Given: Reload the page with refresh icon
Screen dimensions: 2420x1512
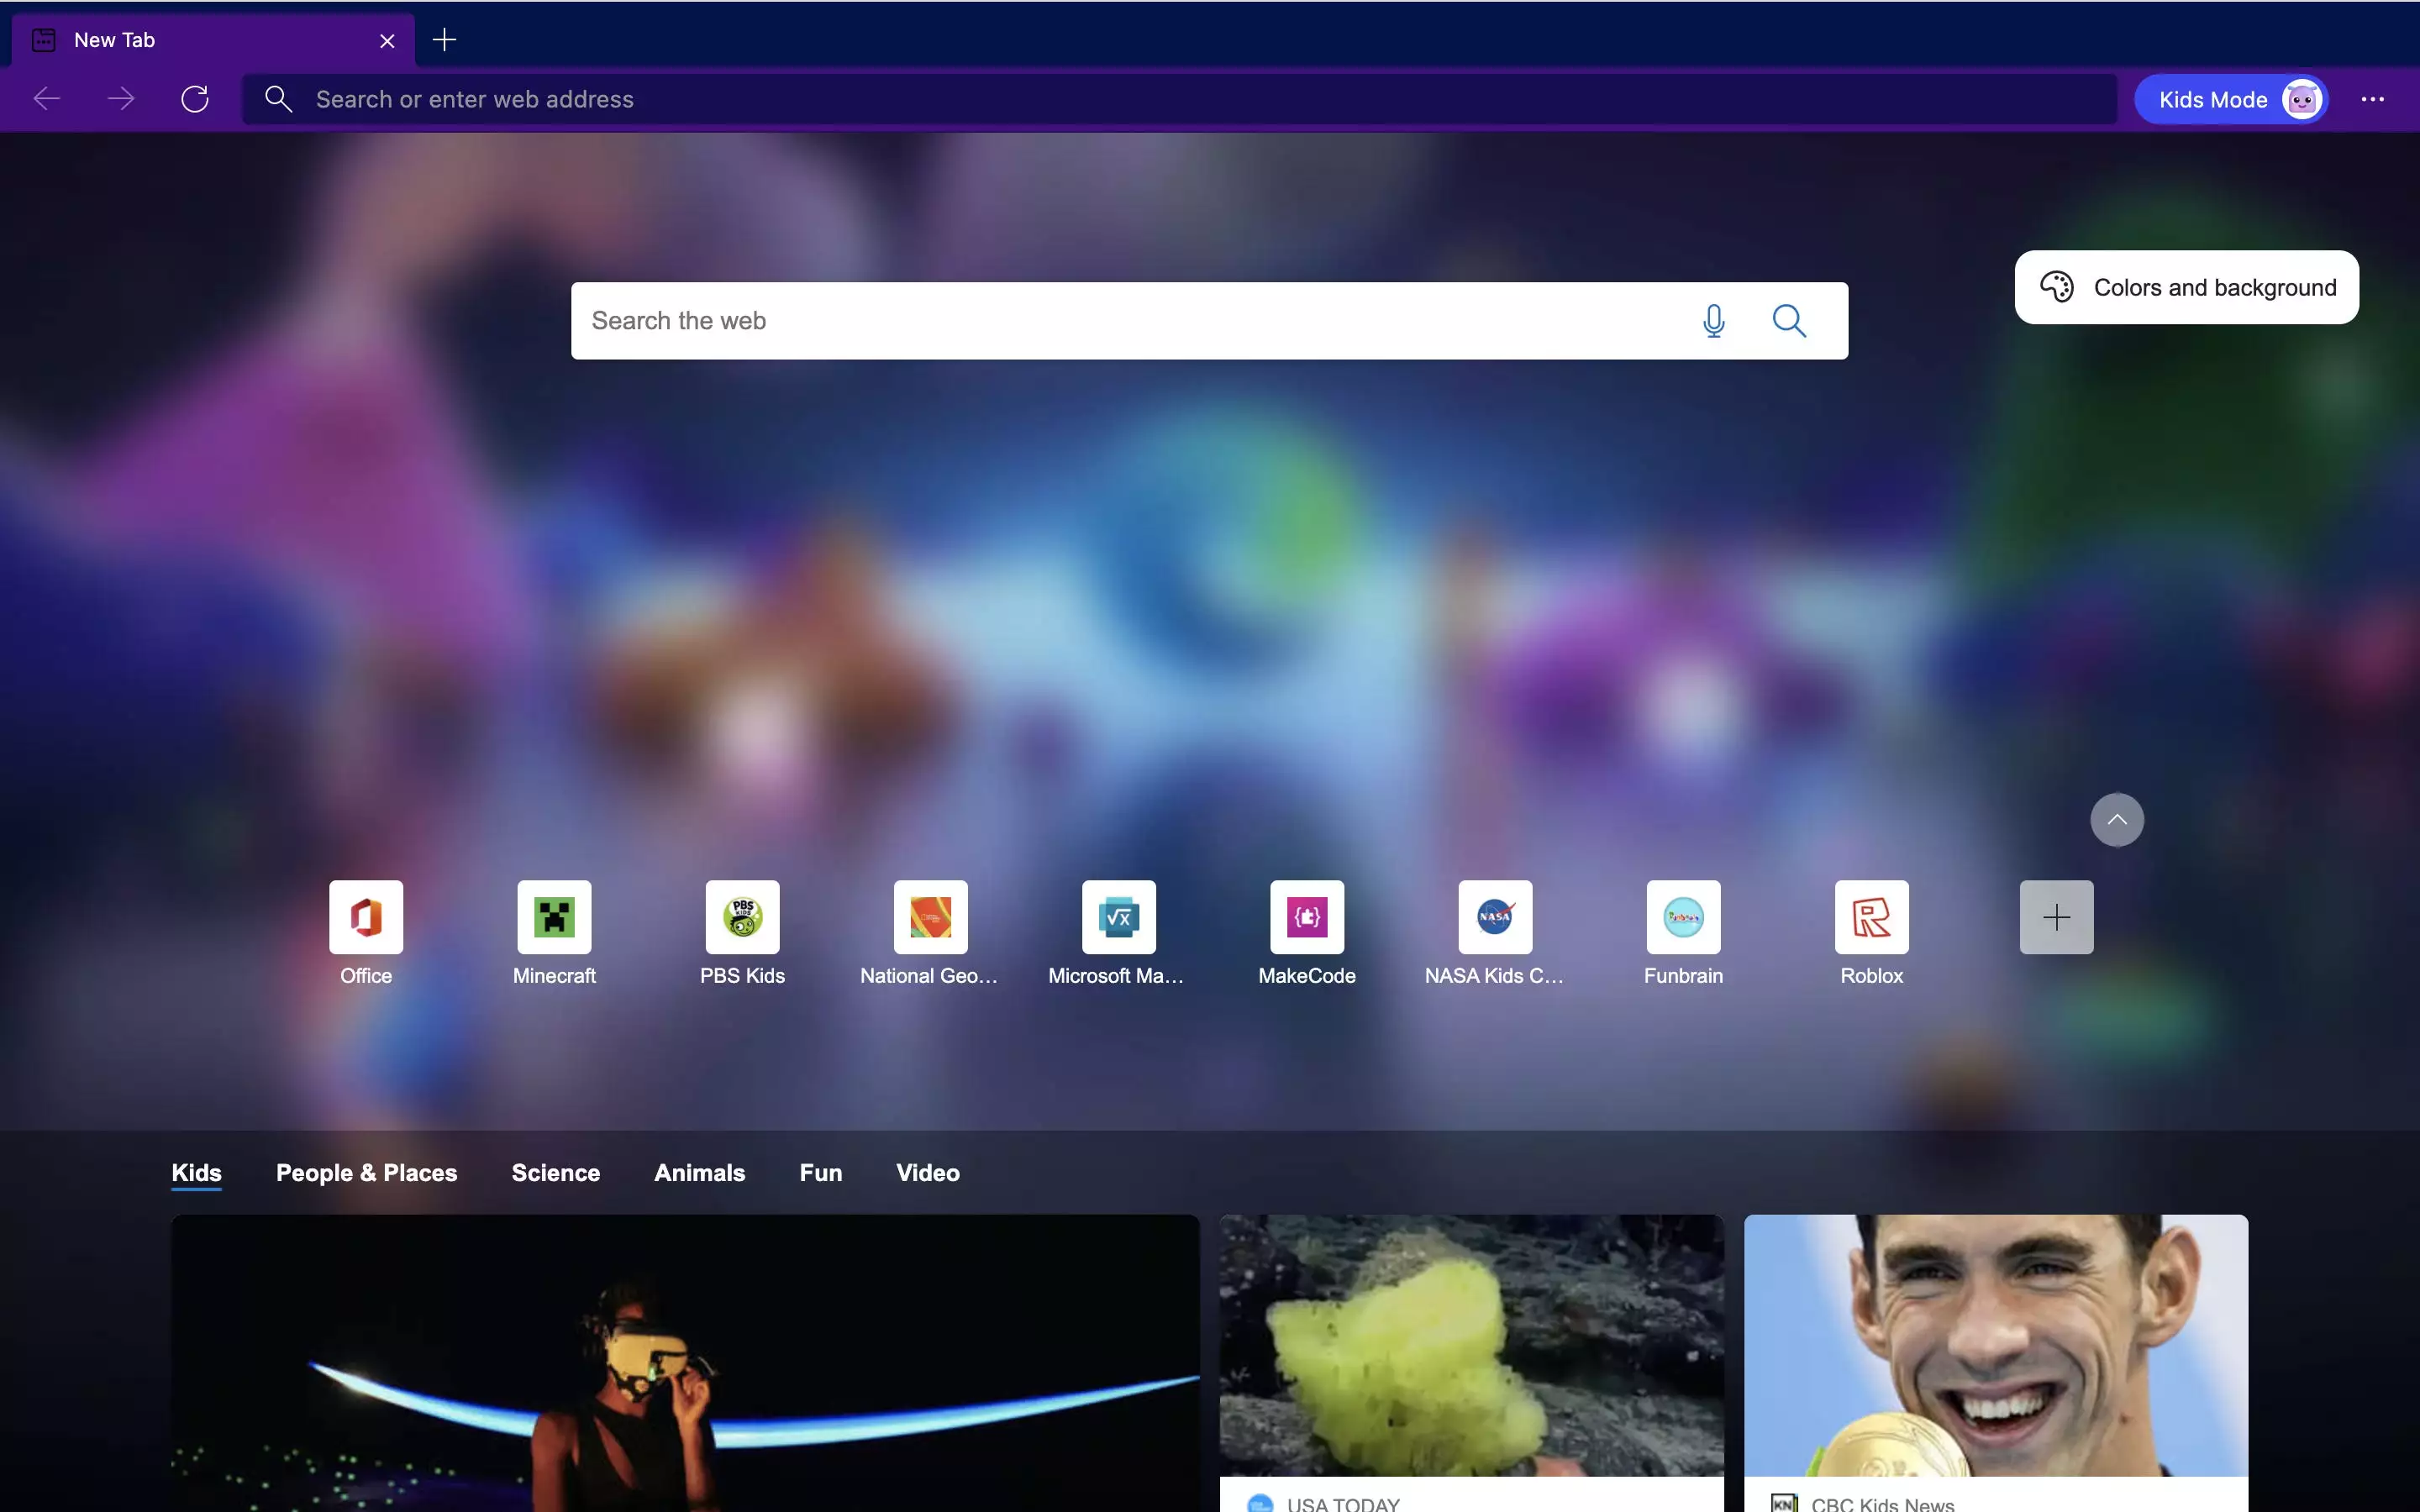Looking at the screenshot, I should click(x=195, y=99).
